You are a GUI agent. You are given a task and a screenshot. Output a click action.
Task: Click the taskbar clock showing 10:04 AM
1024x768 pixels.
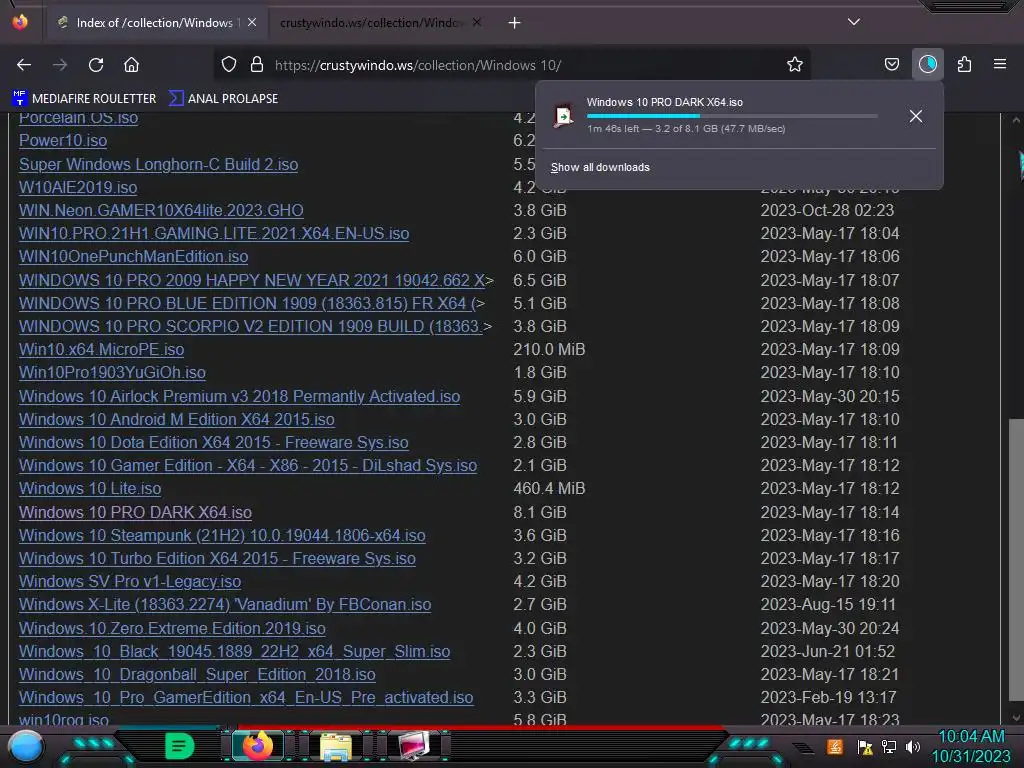click(971, 746)
